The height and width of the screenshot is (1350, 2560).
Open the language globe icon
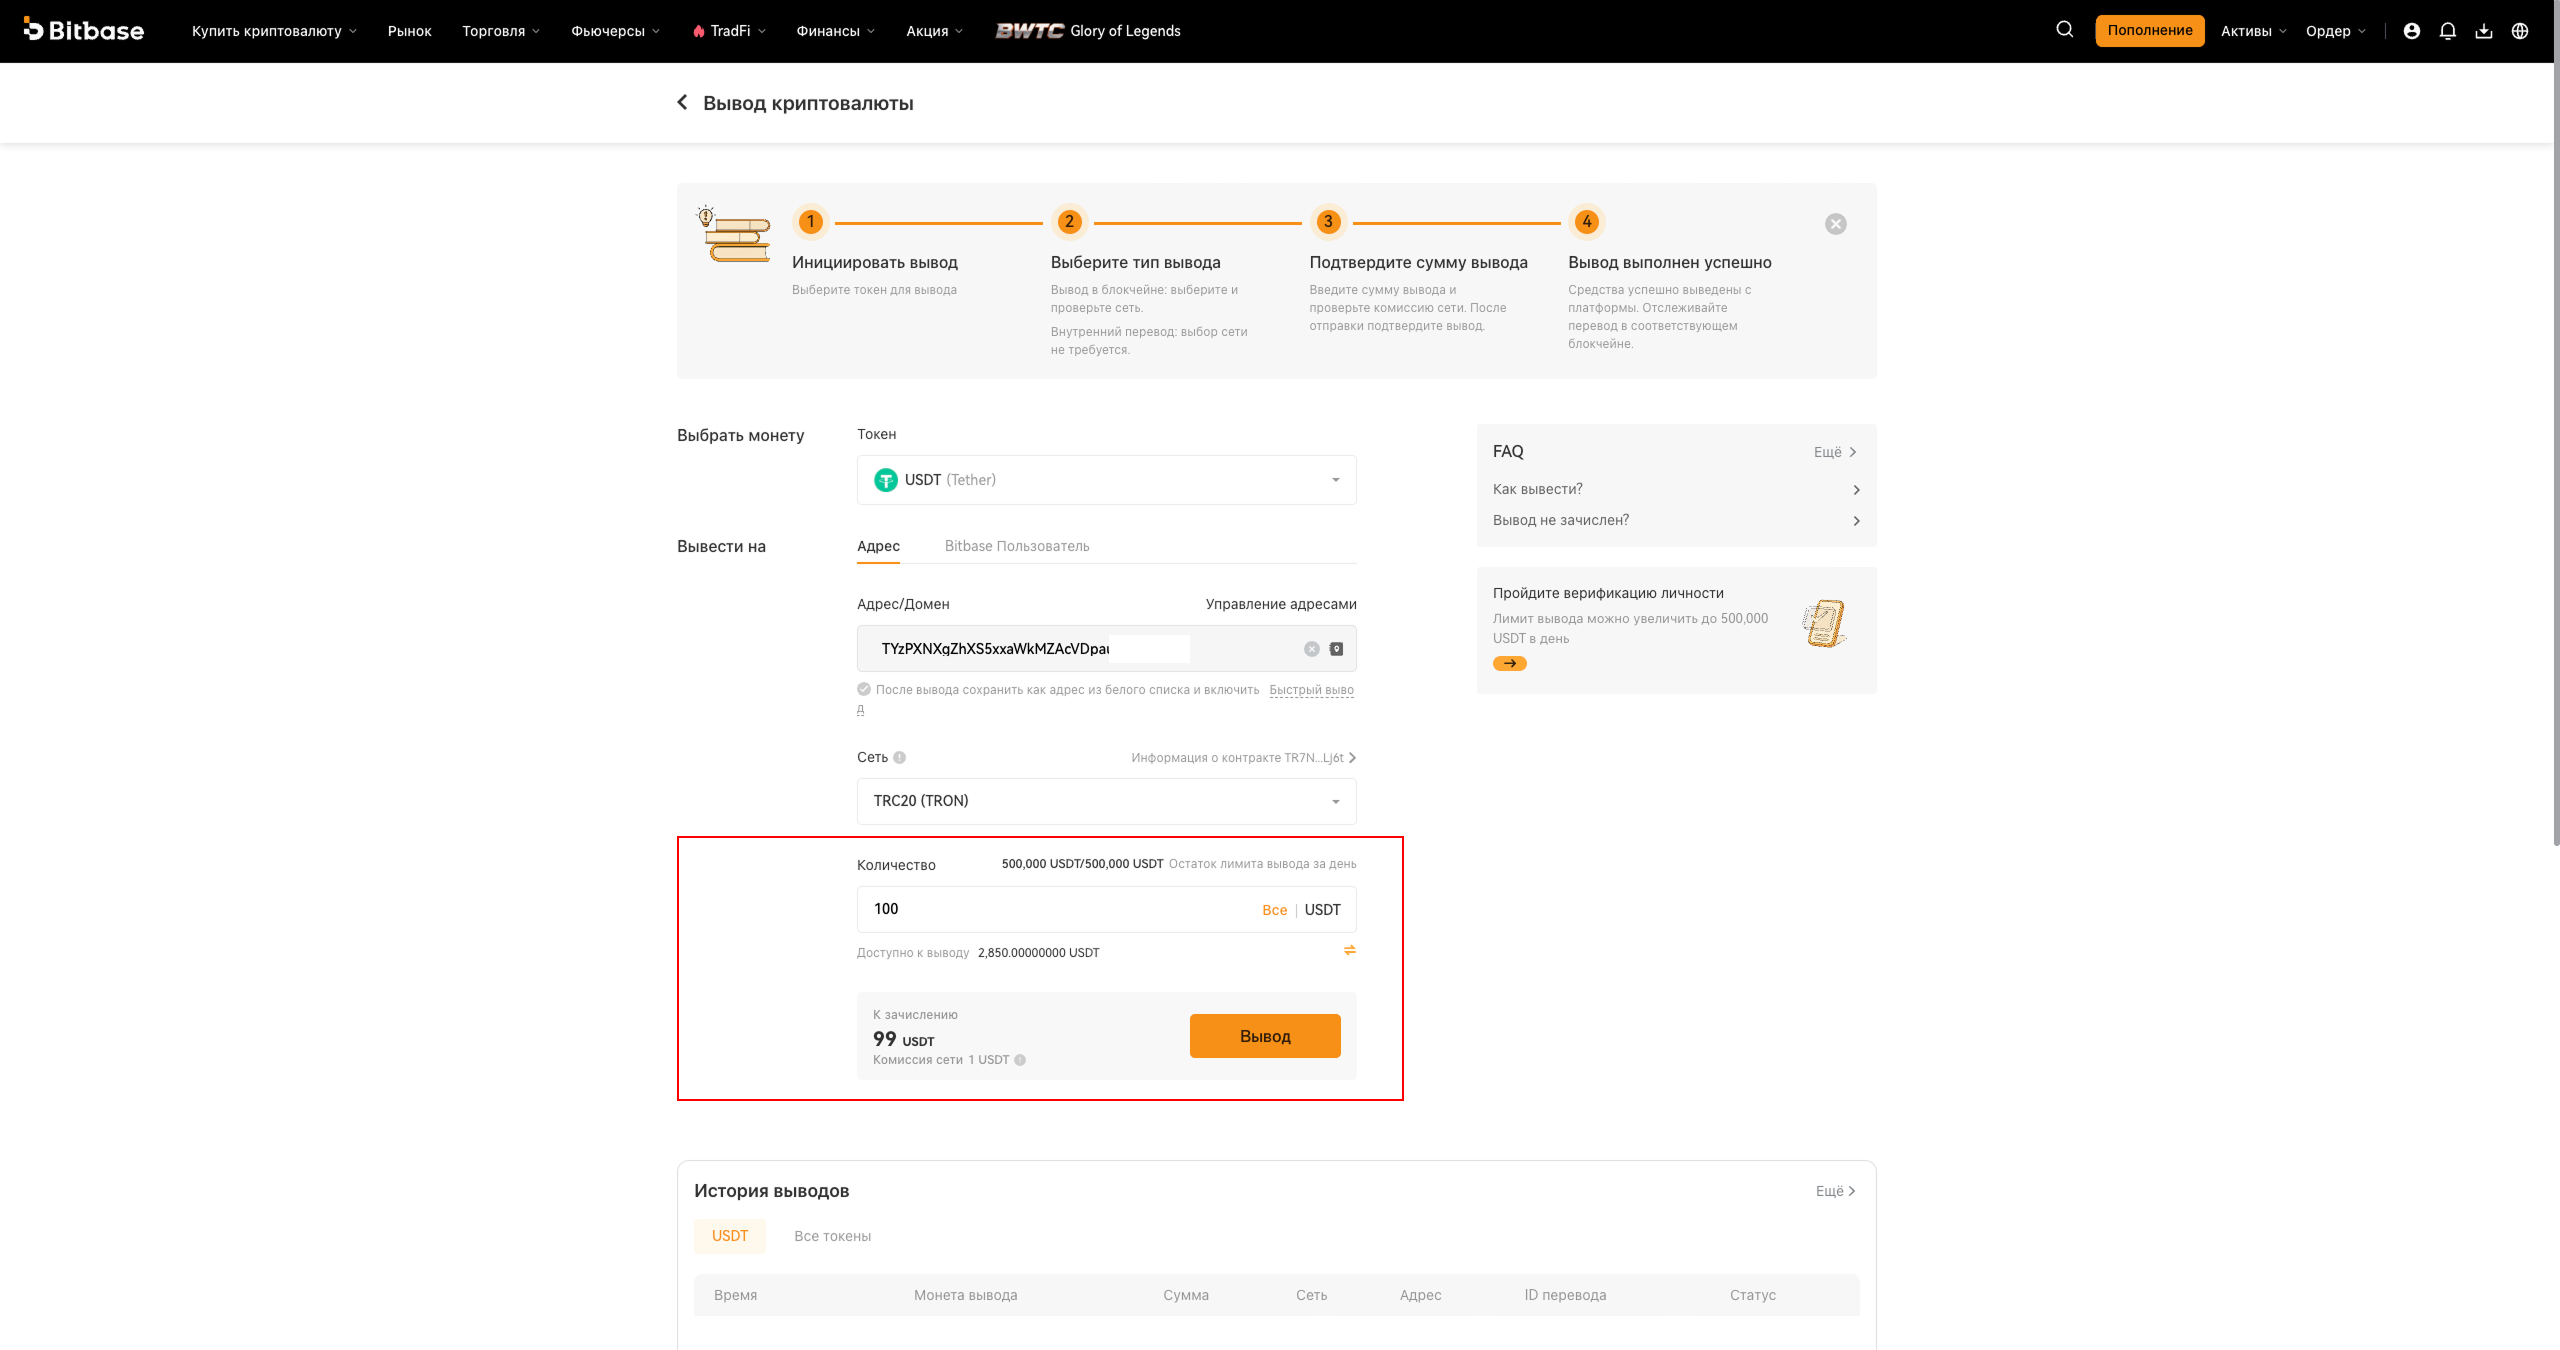(x=2520, y=31)
